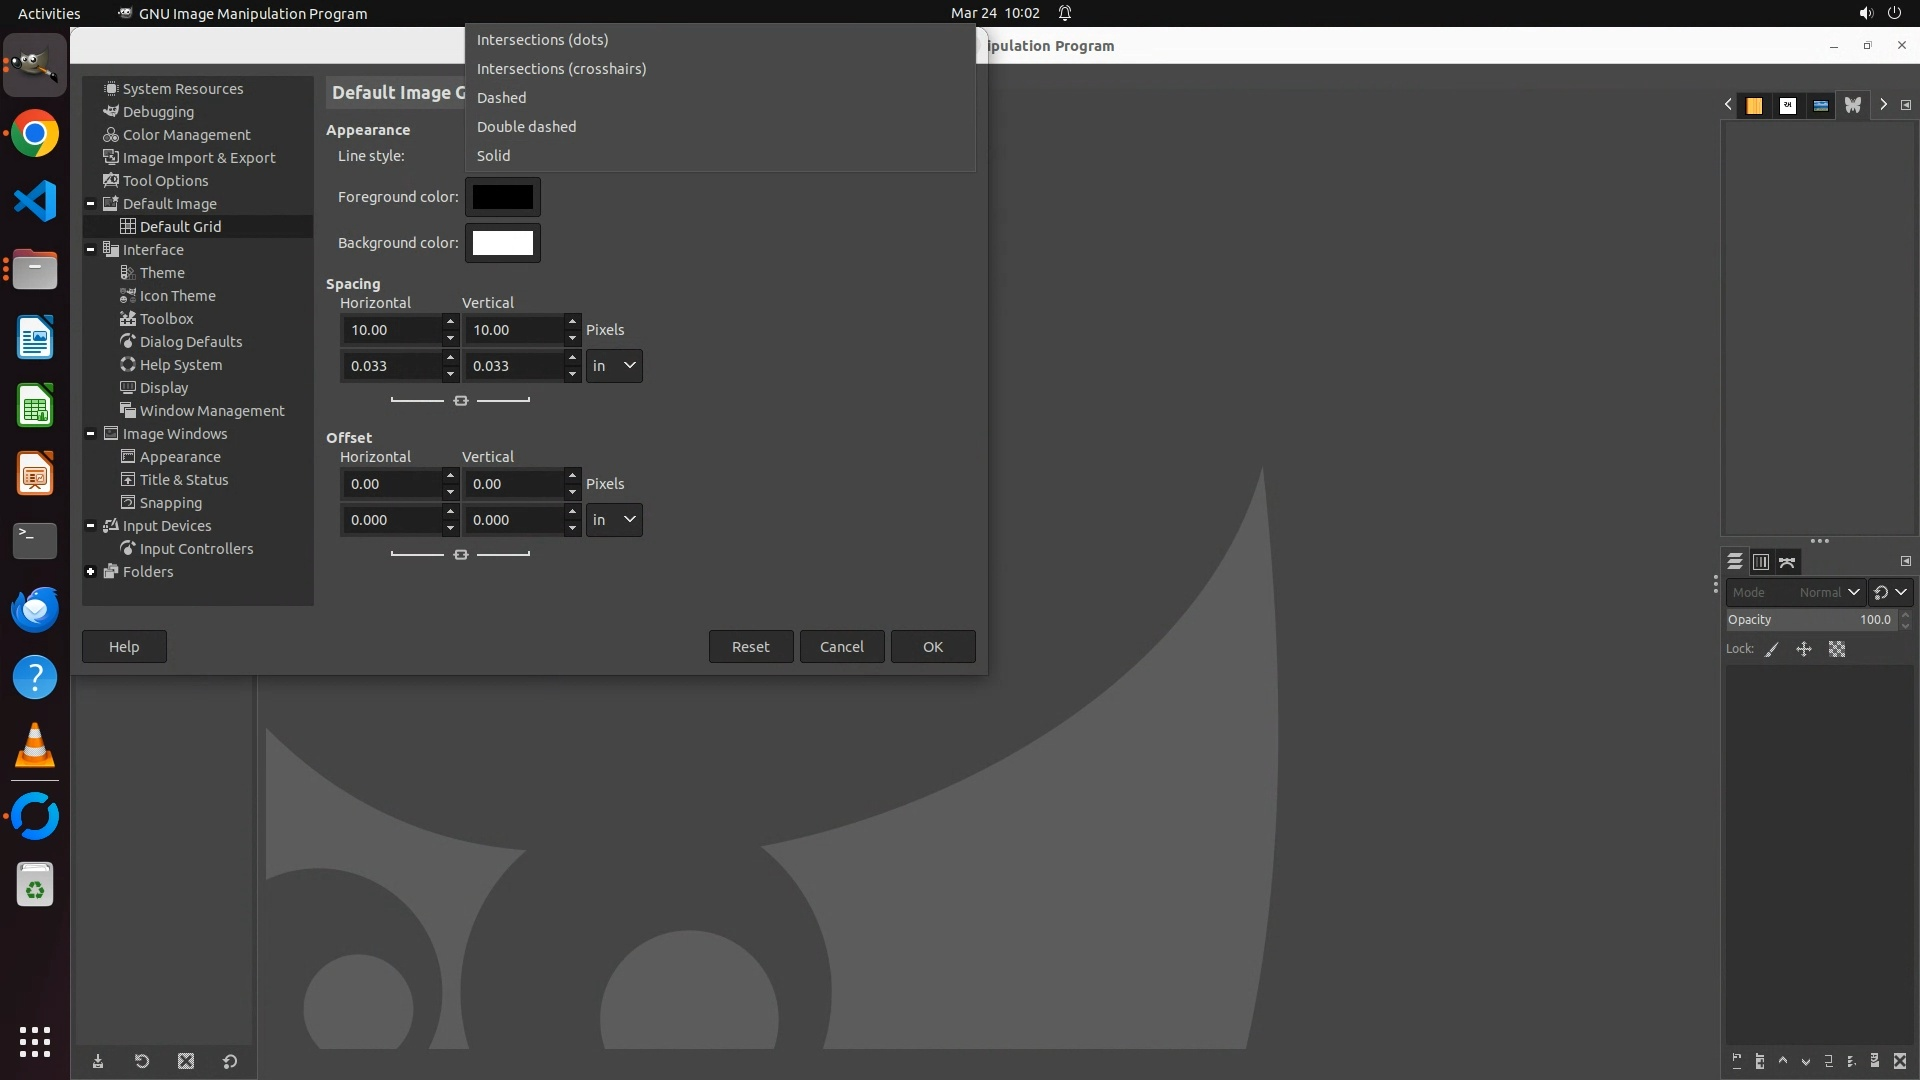Collapse the Interface tree section
The width and height of the screenshot is (1920, 1080).
click(x=90, y=250)
